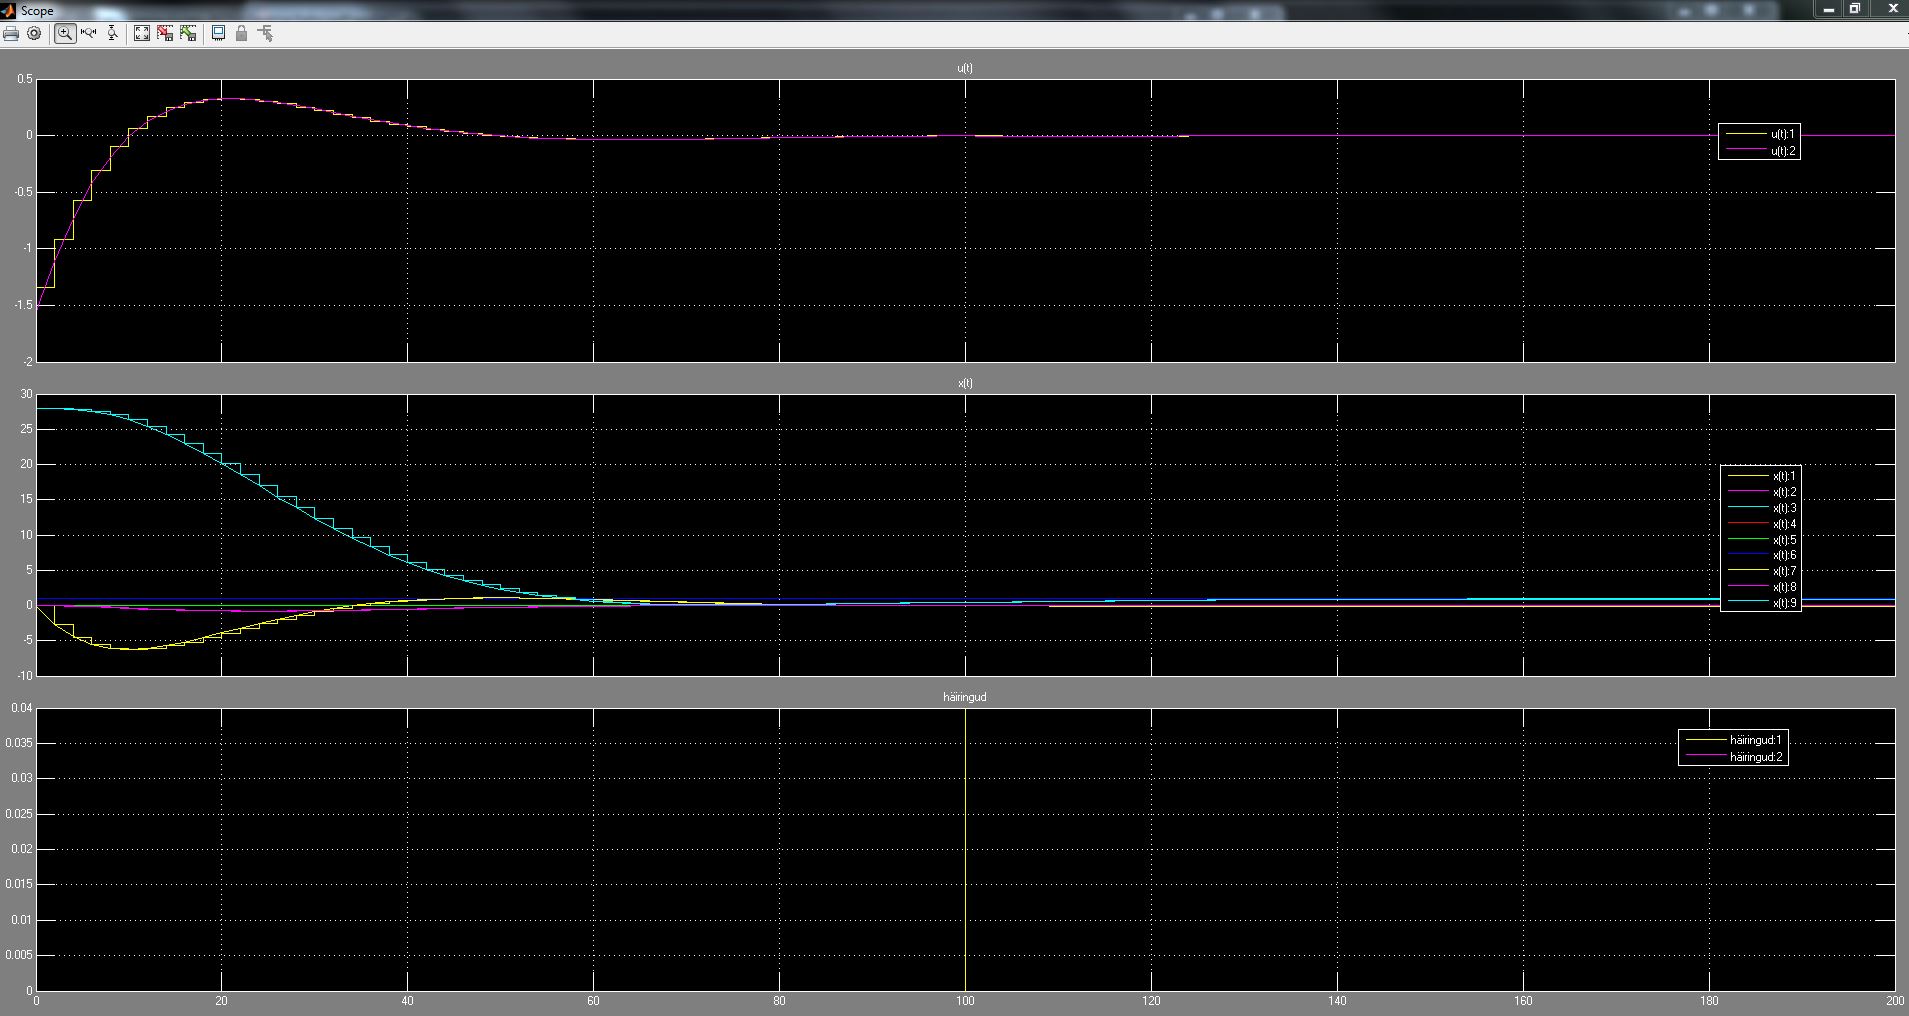Select legend entry x(t):4
The width and height of the screenshot is (1909, 1016).
coord(1761,524)
